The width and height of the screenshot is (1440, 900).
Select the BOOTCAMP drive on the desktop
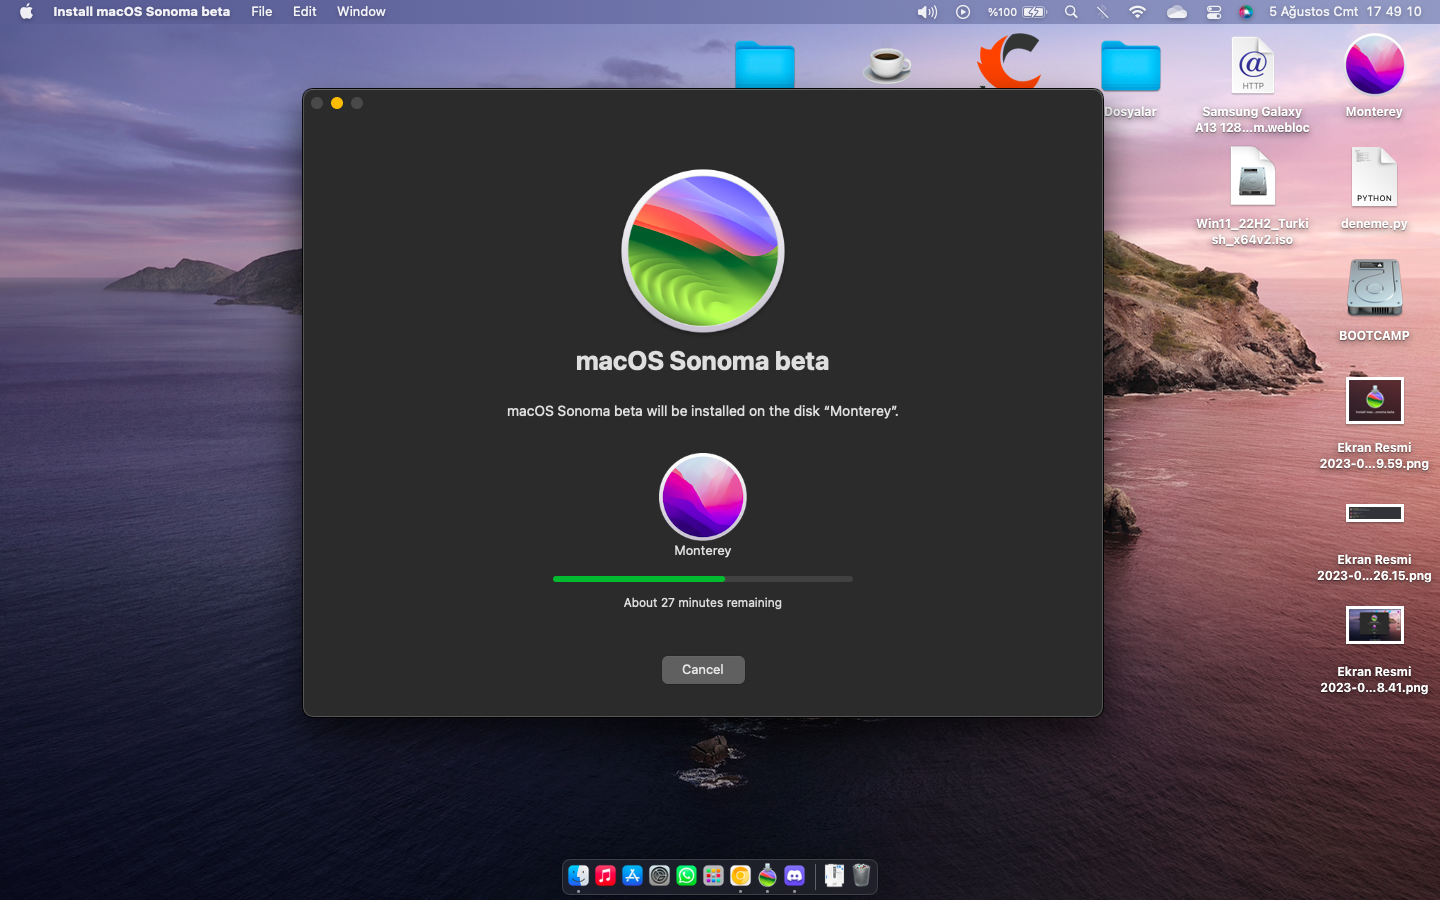tap(1374, 289)
